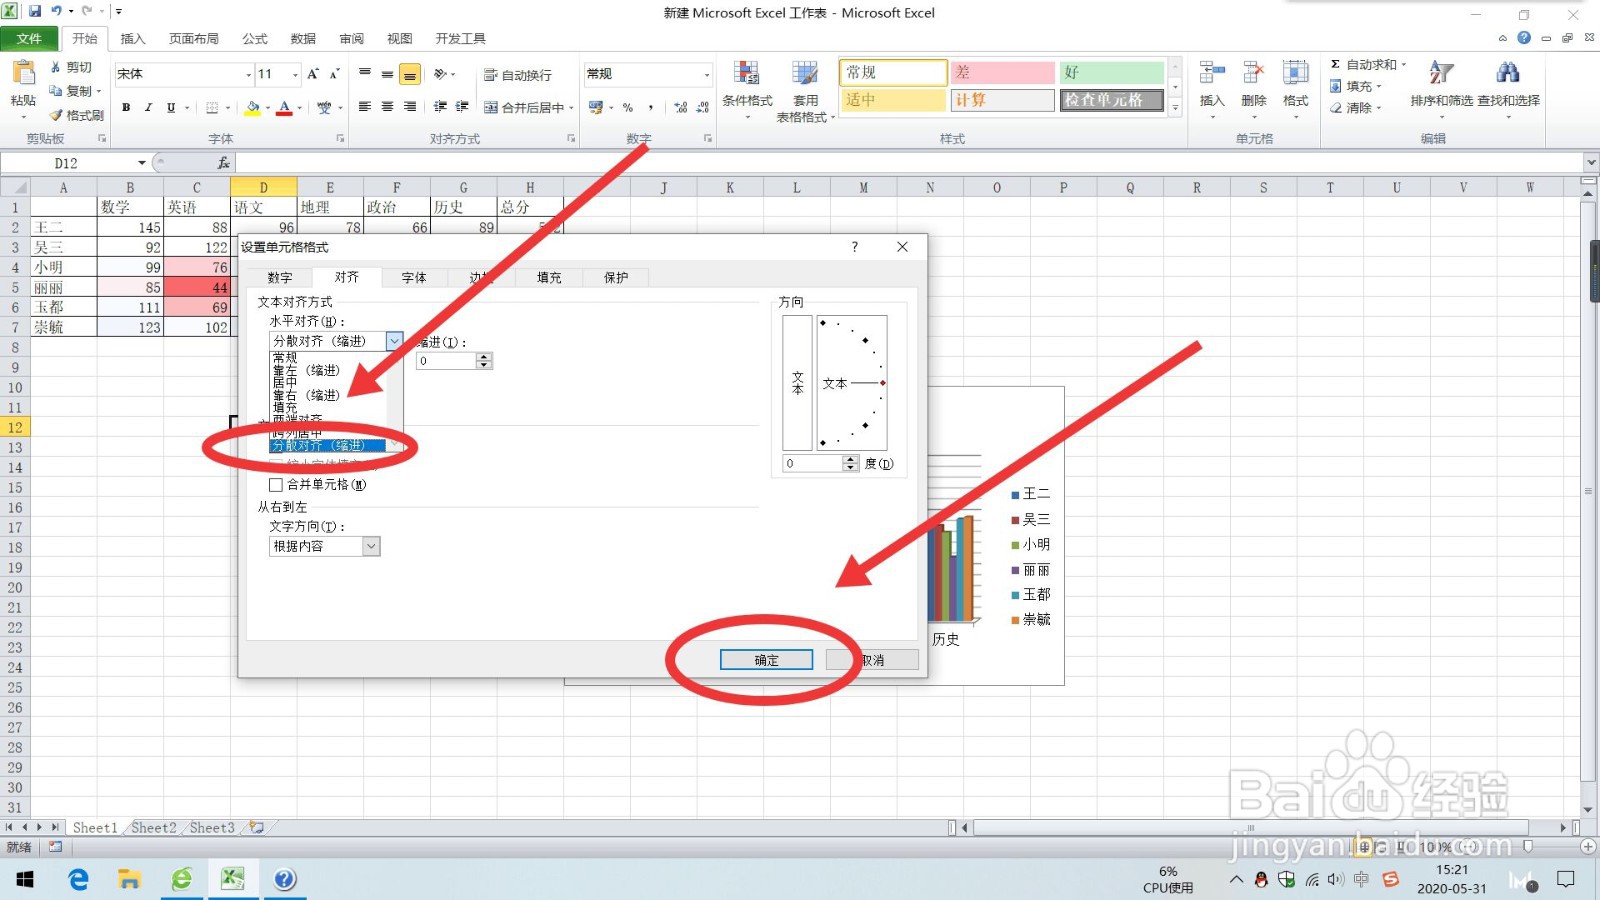The height and width of the screenshot is (900, 1600).
Task: Click the increase indent icon
Action: pos(462,107)
